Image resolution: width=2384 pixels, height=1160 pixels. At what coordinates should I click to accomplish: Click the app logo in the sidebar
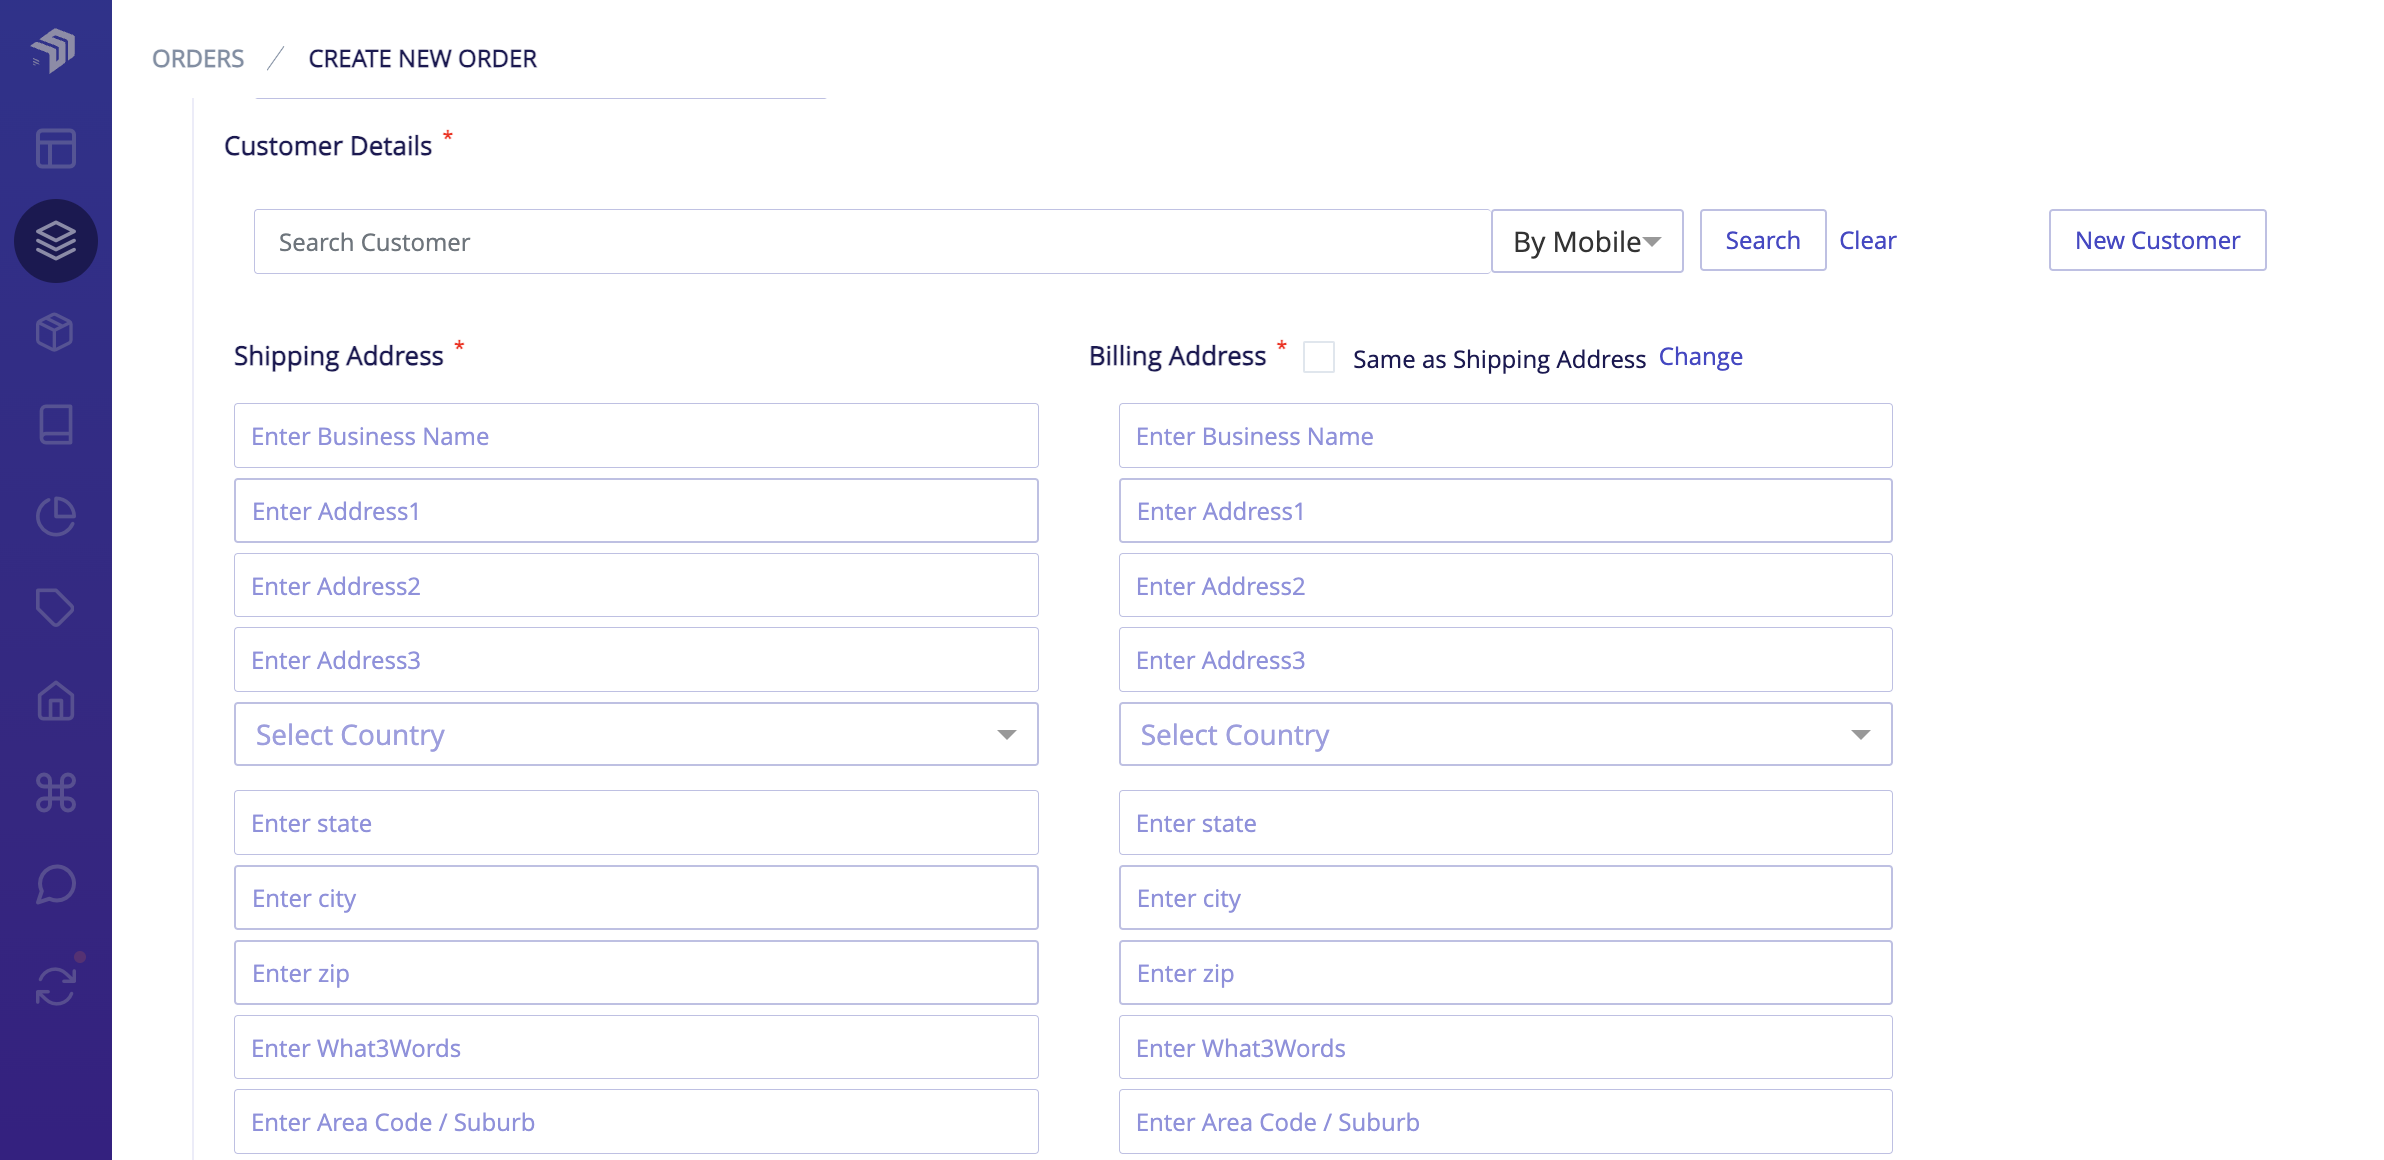54,50
